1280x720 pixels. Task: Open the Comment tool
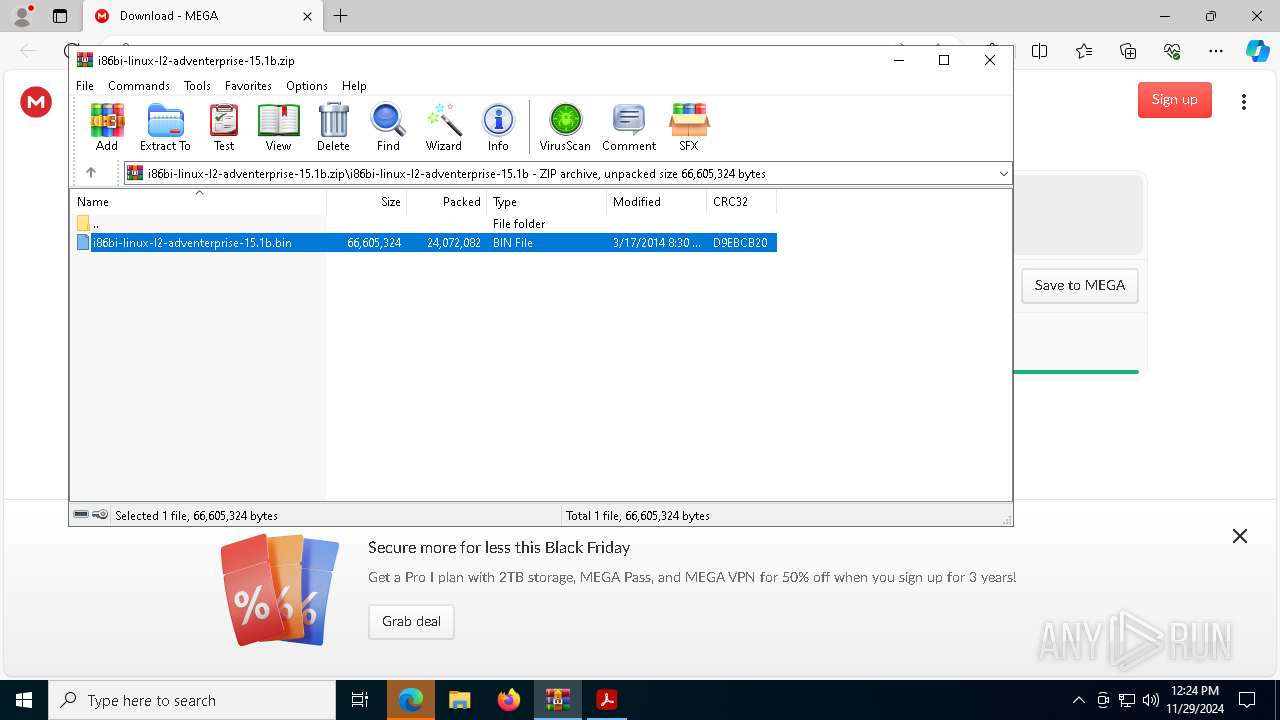coord(629,127)
